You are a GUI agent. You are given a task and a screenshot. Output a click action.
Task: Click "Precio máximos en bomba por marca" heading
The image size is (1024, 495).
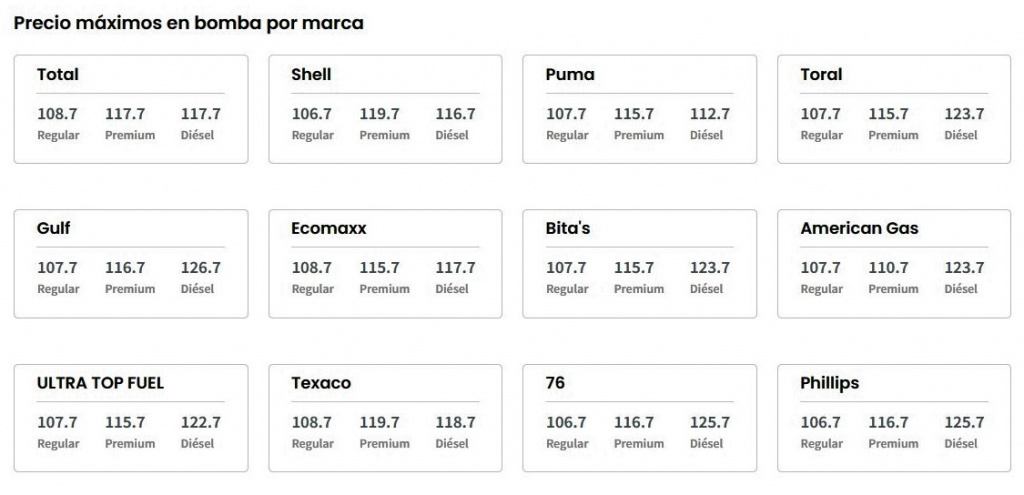click(x=188, y=23)
